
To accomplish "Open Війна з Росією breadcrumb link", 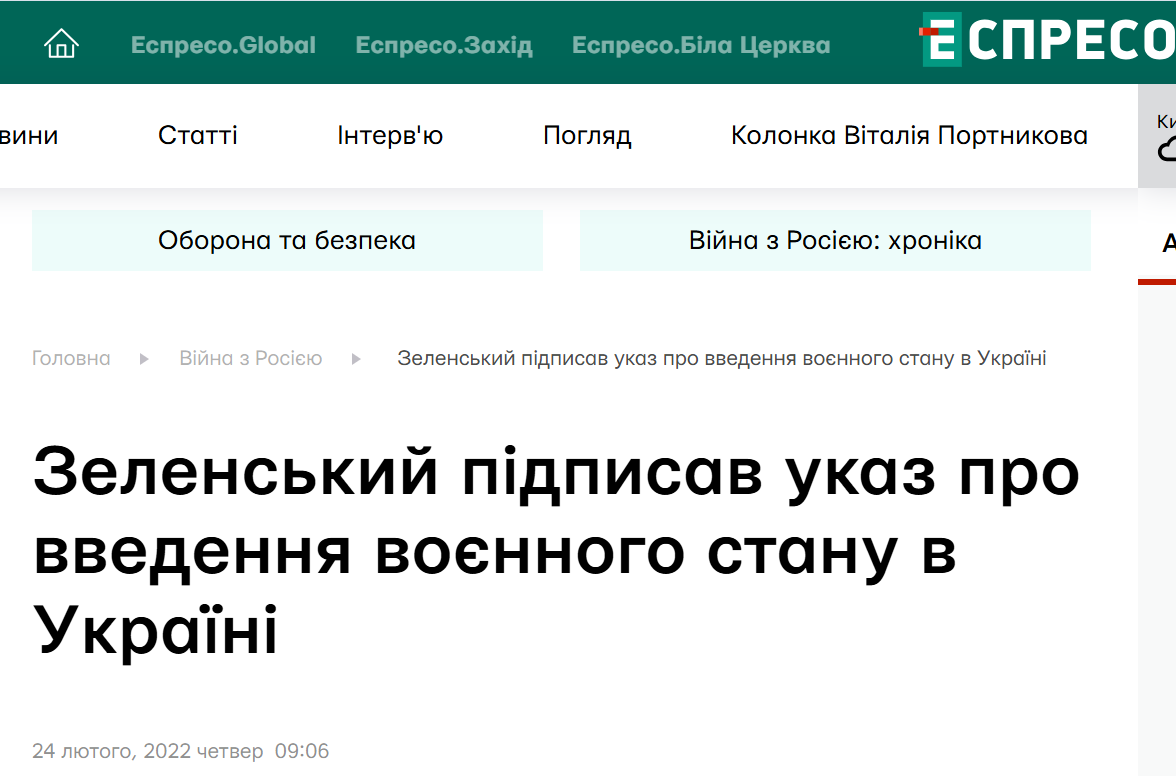I will pyautogui.click(x=250, y=358).
